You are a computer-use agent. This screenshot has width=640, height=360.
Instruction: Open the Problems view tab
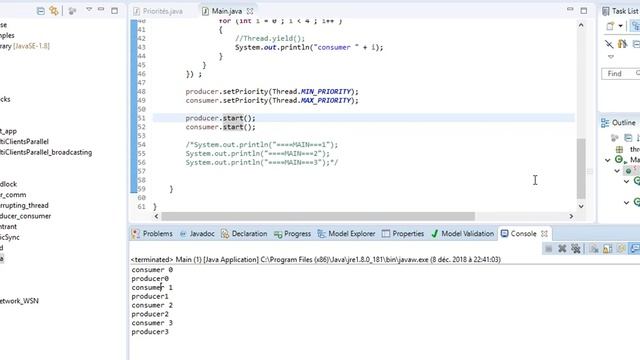(x=153, y=233)
